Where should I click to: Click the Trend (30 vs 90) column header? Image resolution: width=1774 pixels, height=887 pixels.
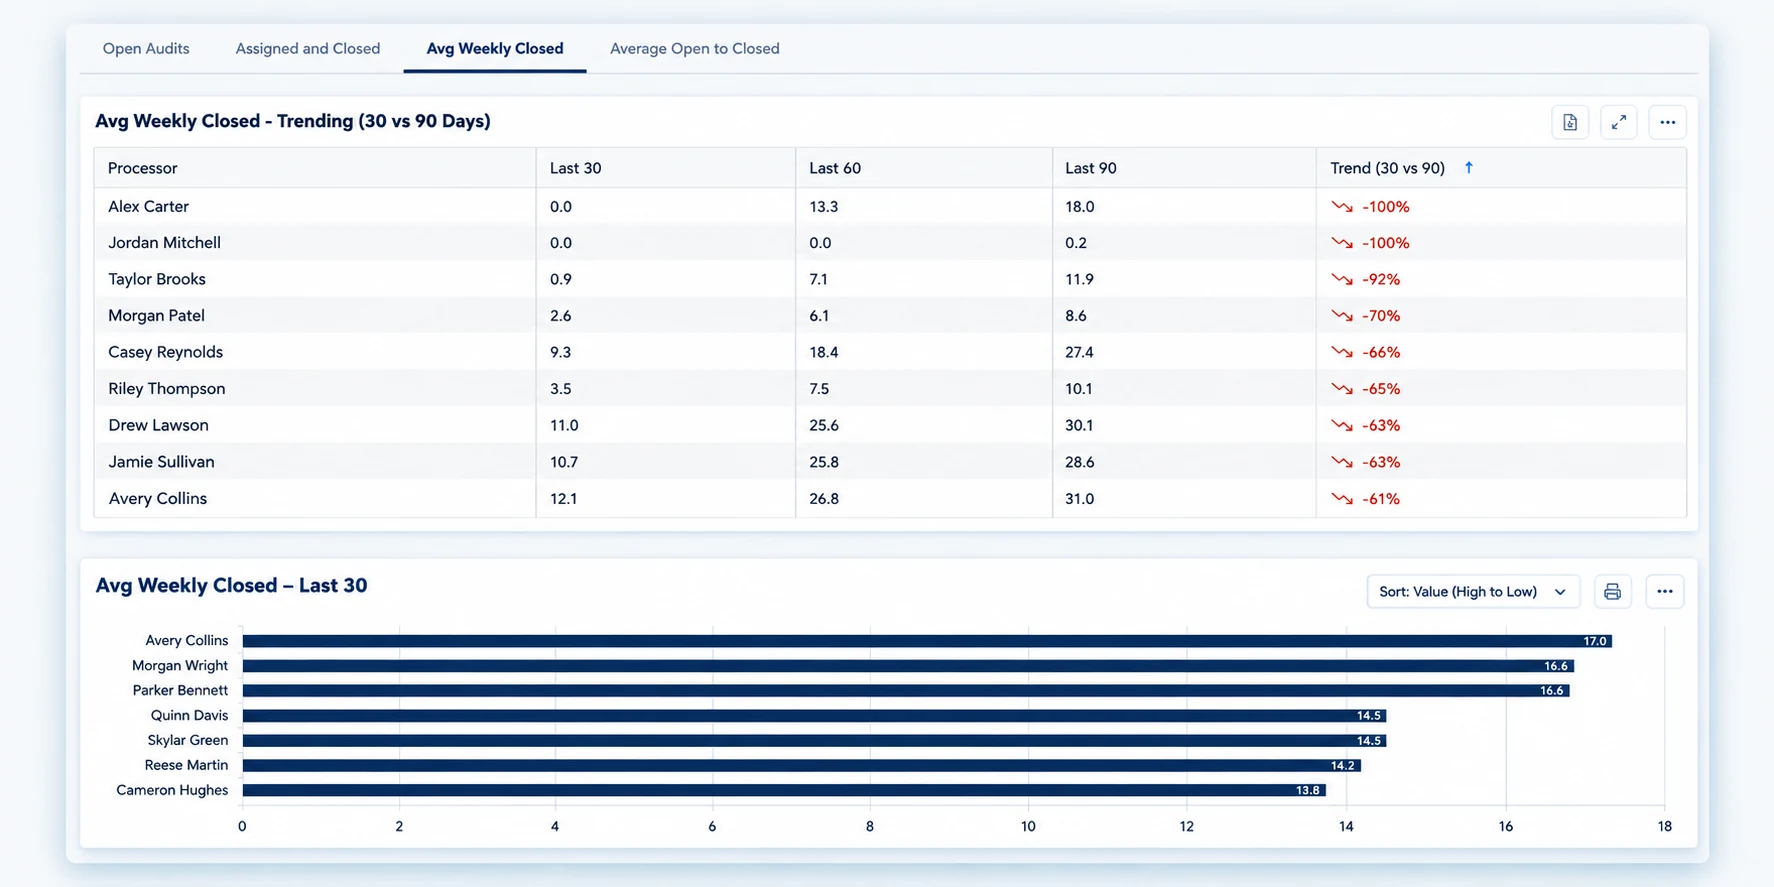click(x=1388, y=168)
